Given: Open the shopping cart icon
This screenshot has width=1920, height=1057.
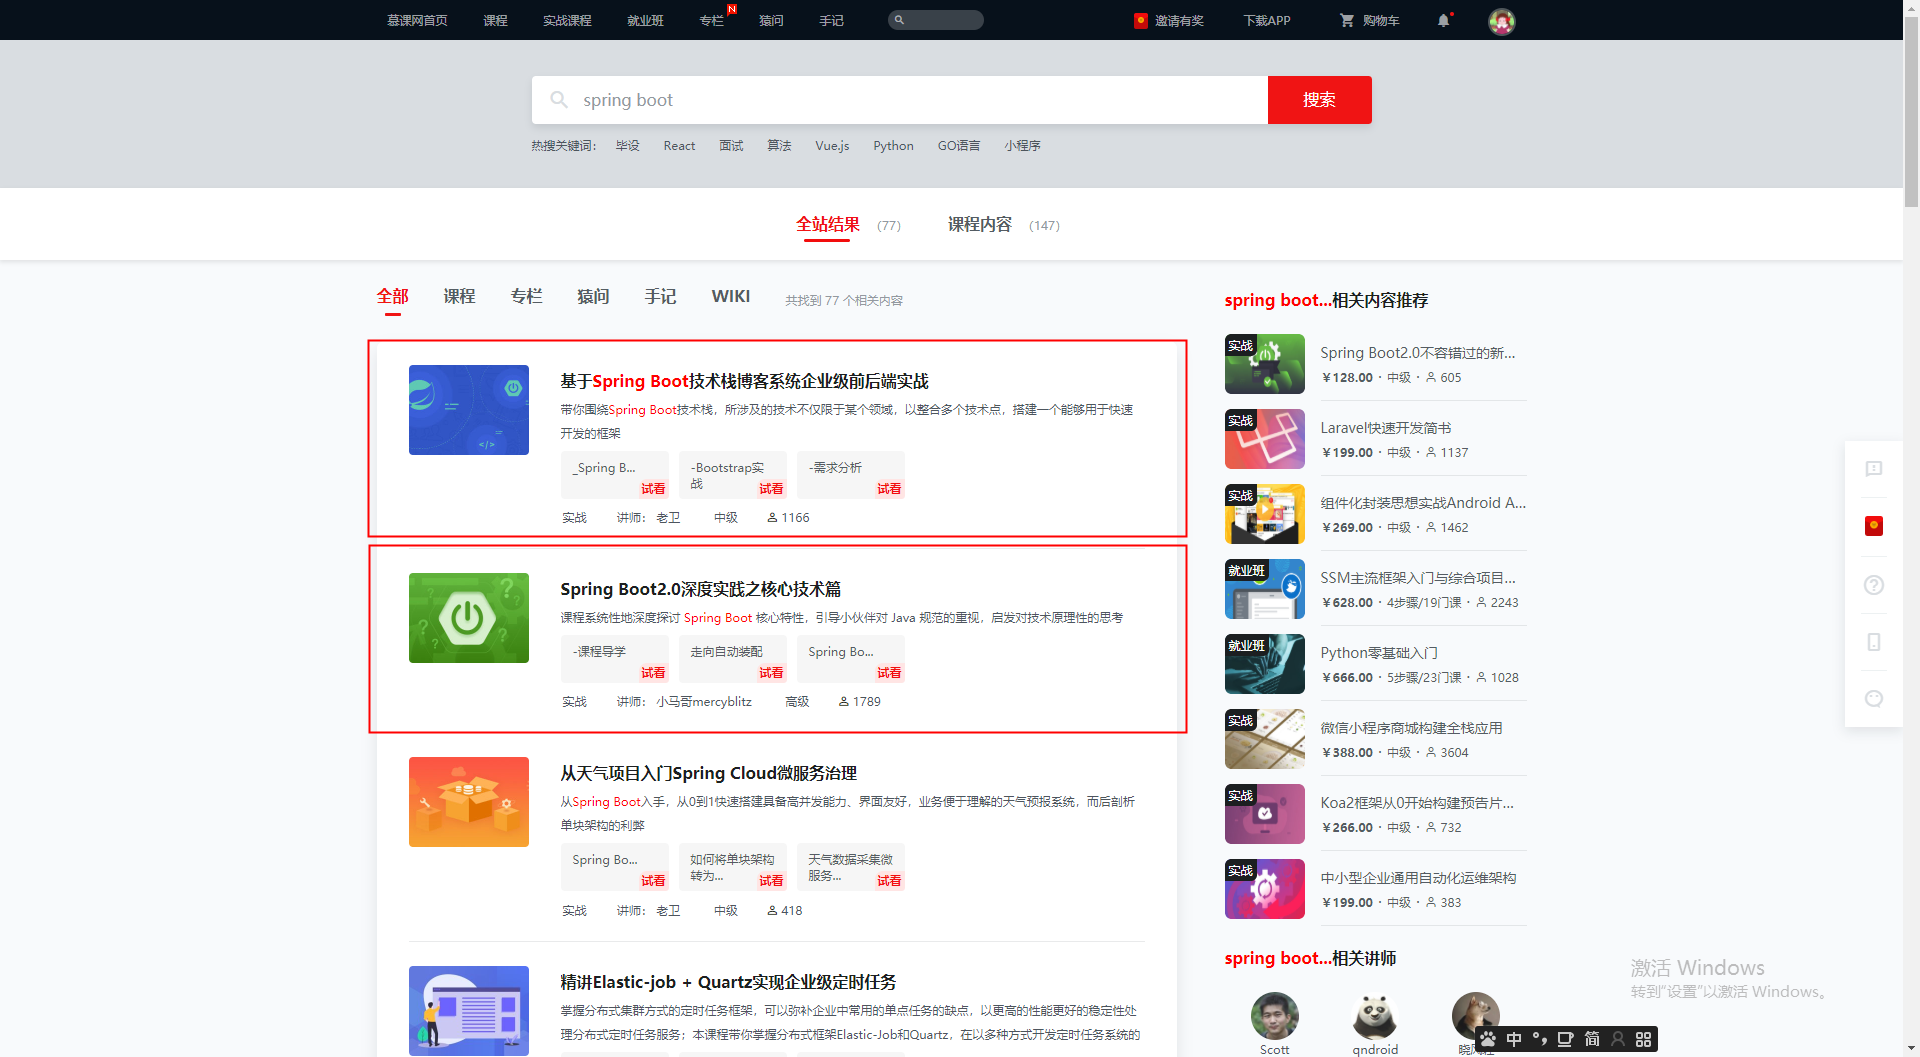Looking at the screenshot, I should coord(1347,20).
